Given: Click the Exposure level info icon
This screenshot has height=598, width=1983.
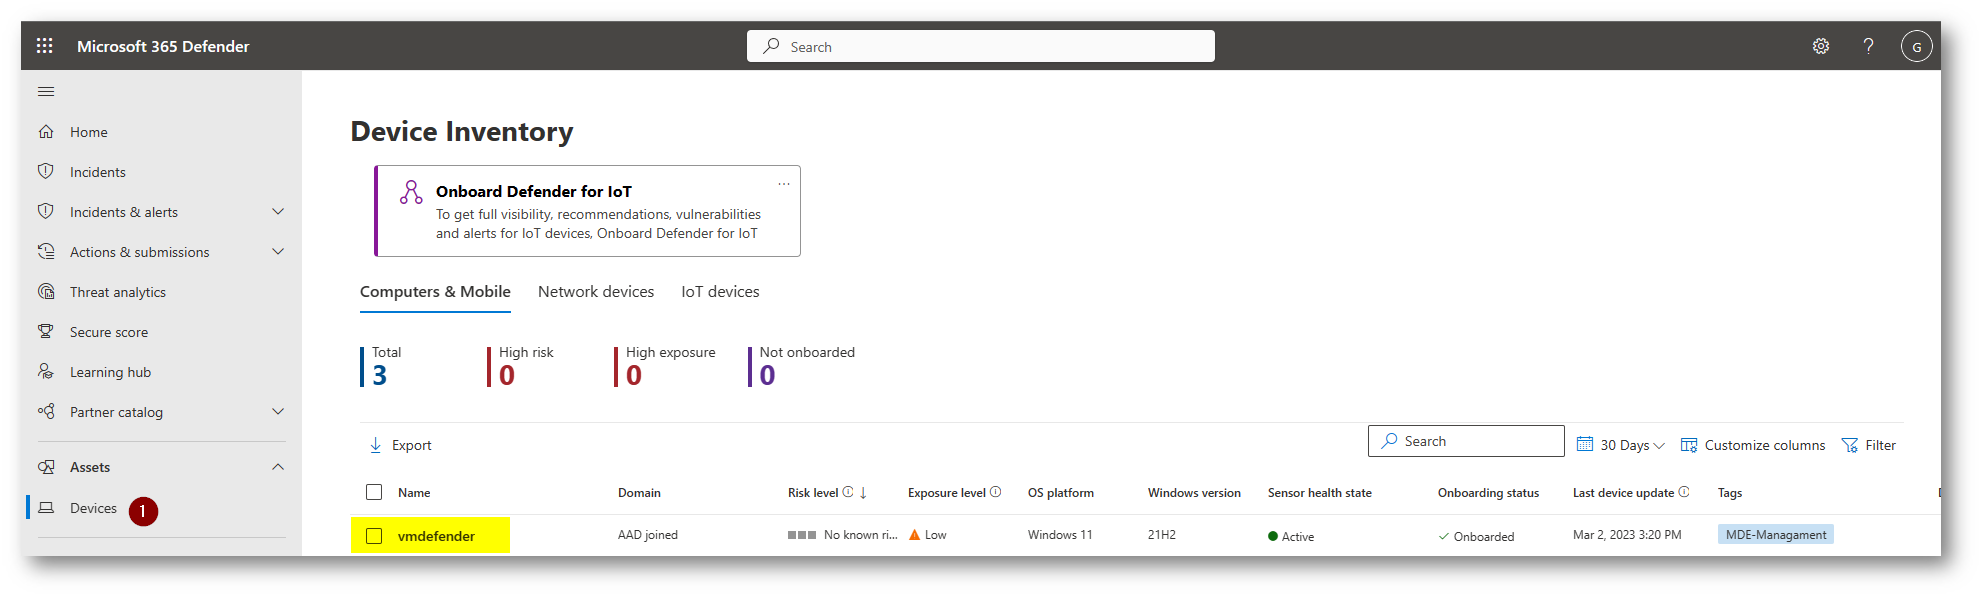Looking at the screenshot, I should 995,492.
